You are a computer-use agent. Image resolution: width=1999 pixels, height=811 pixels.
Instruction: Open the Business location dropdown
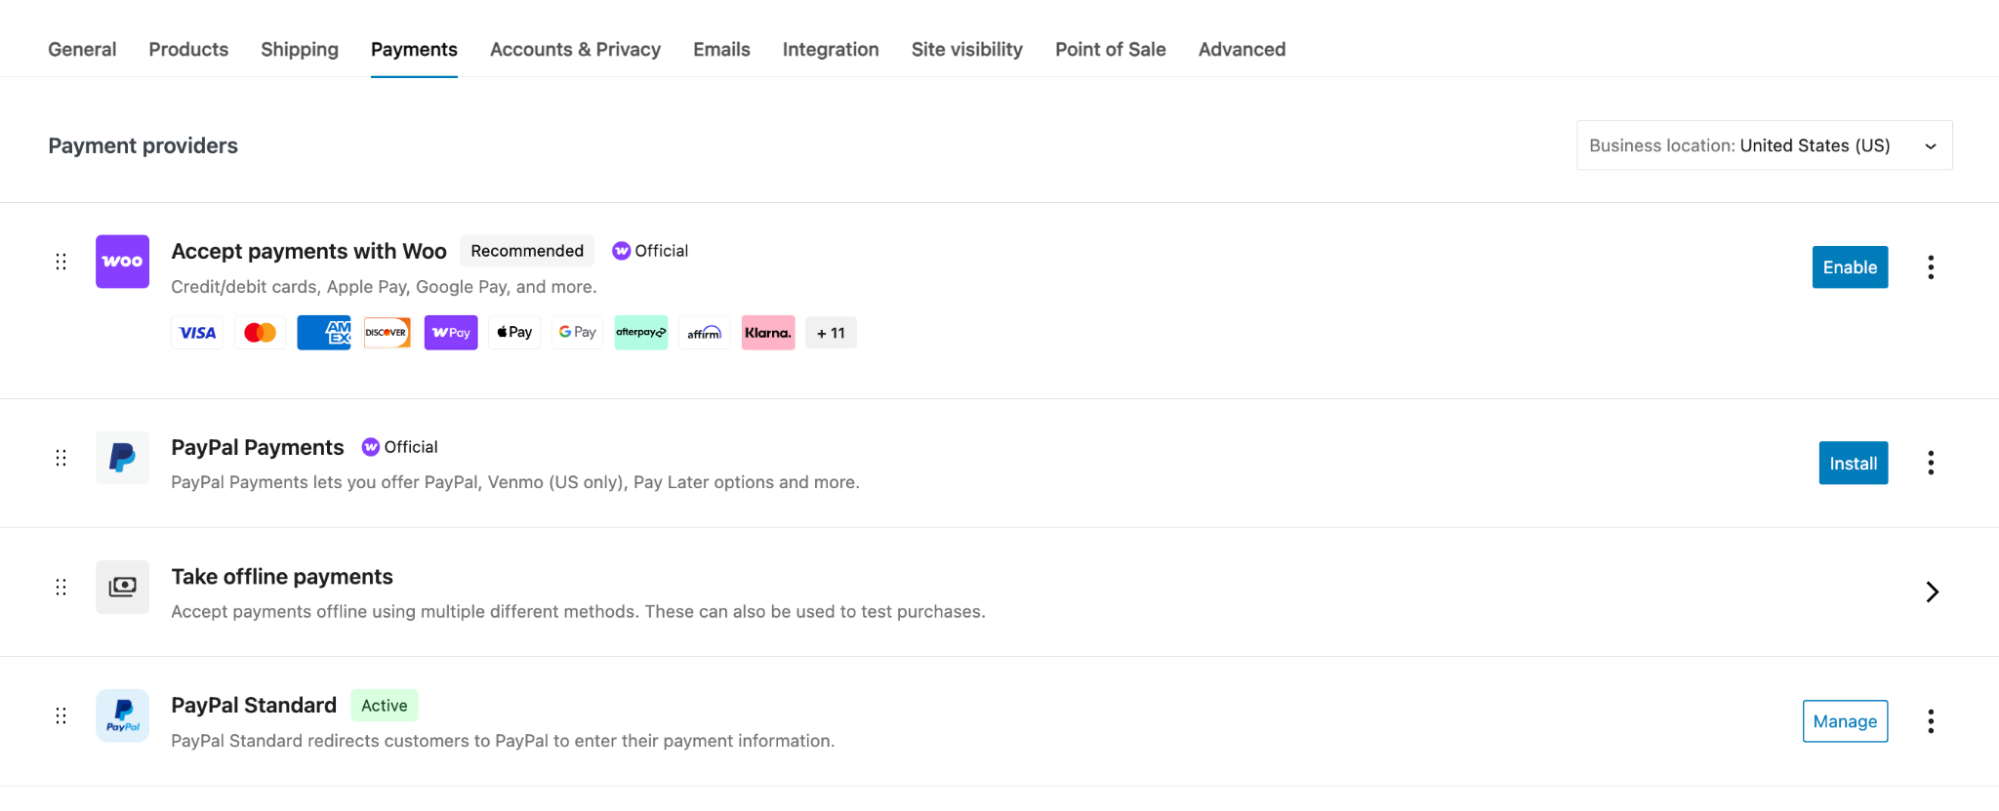1764,146
